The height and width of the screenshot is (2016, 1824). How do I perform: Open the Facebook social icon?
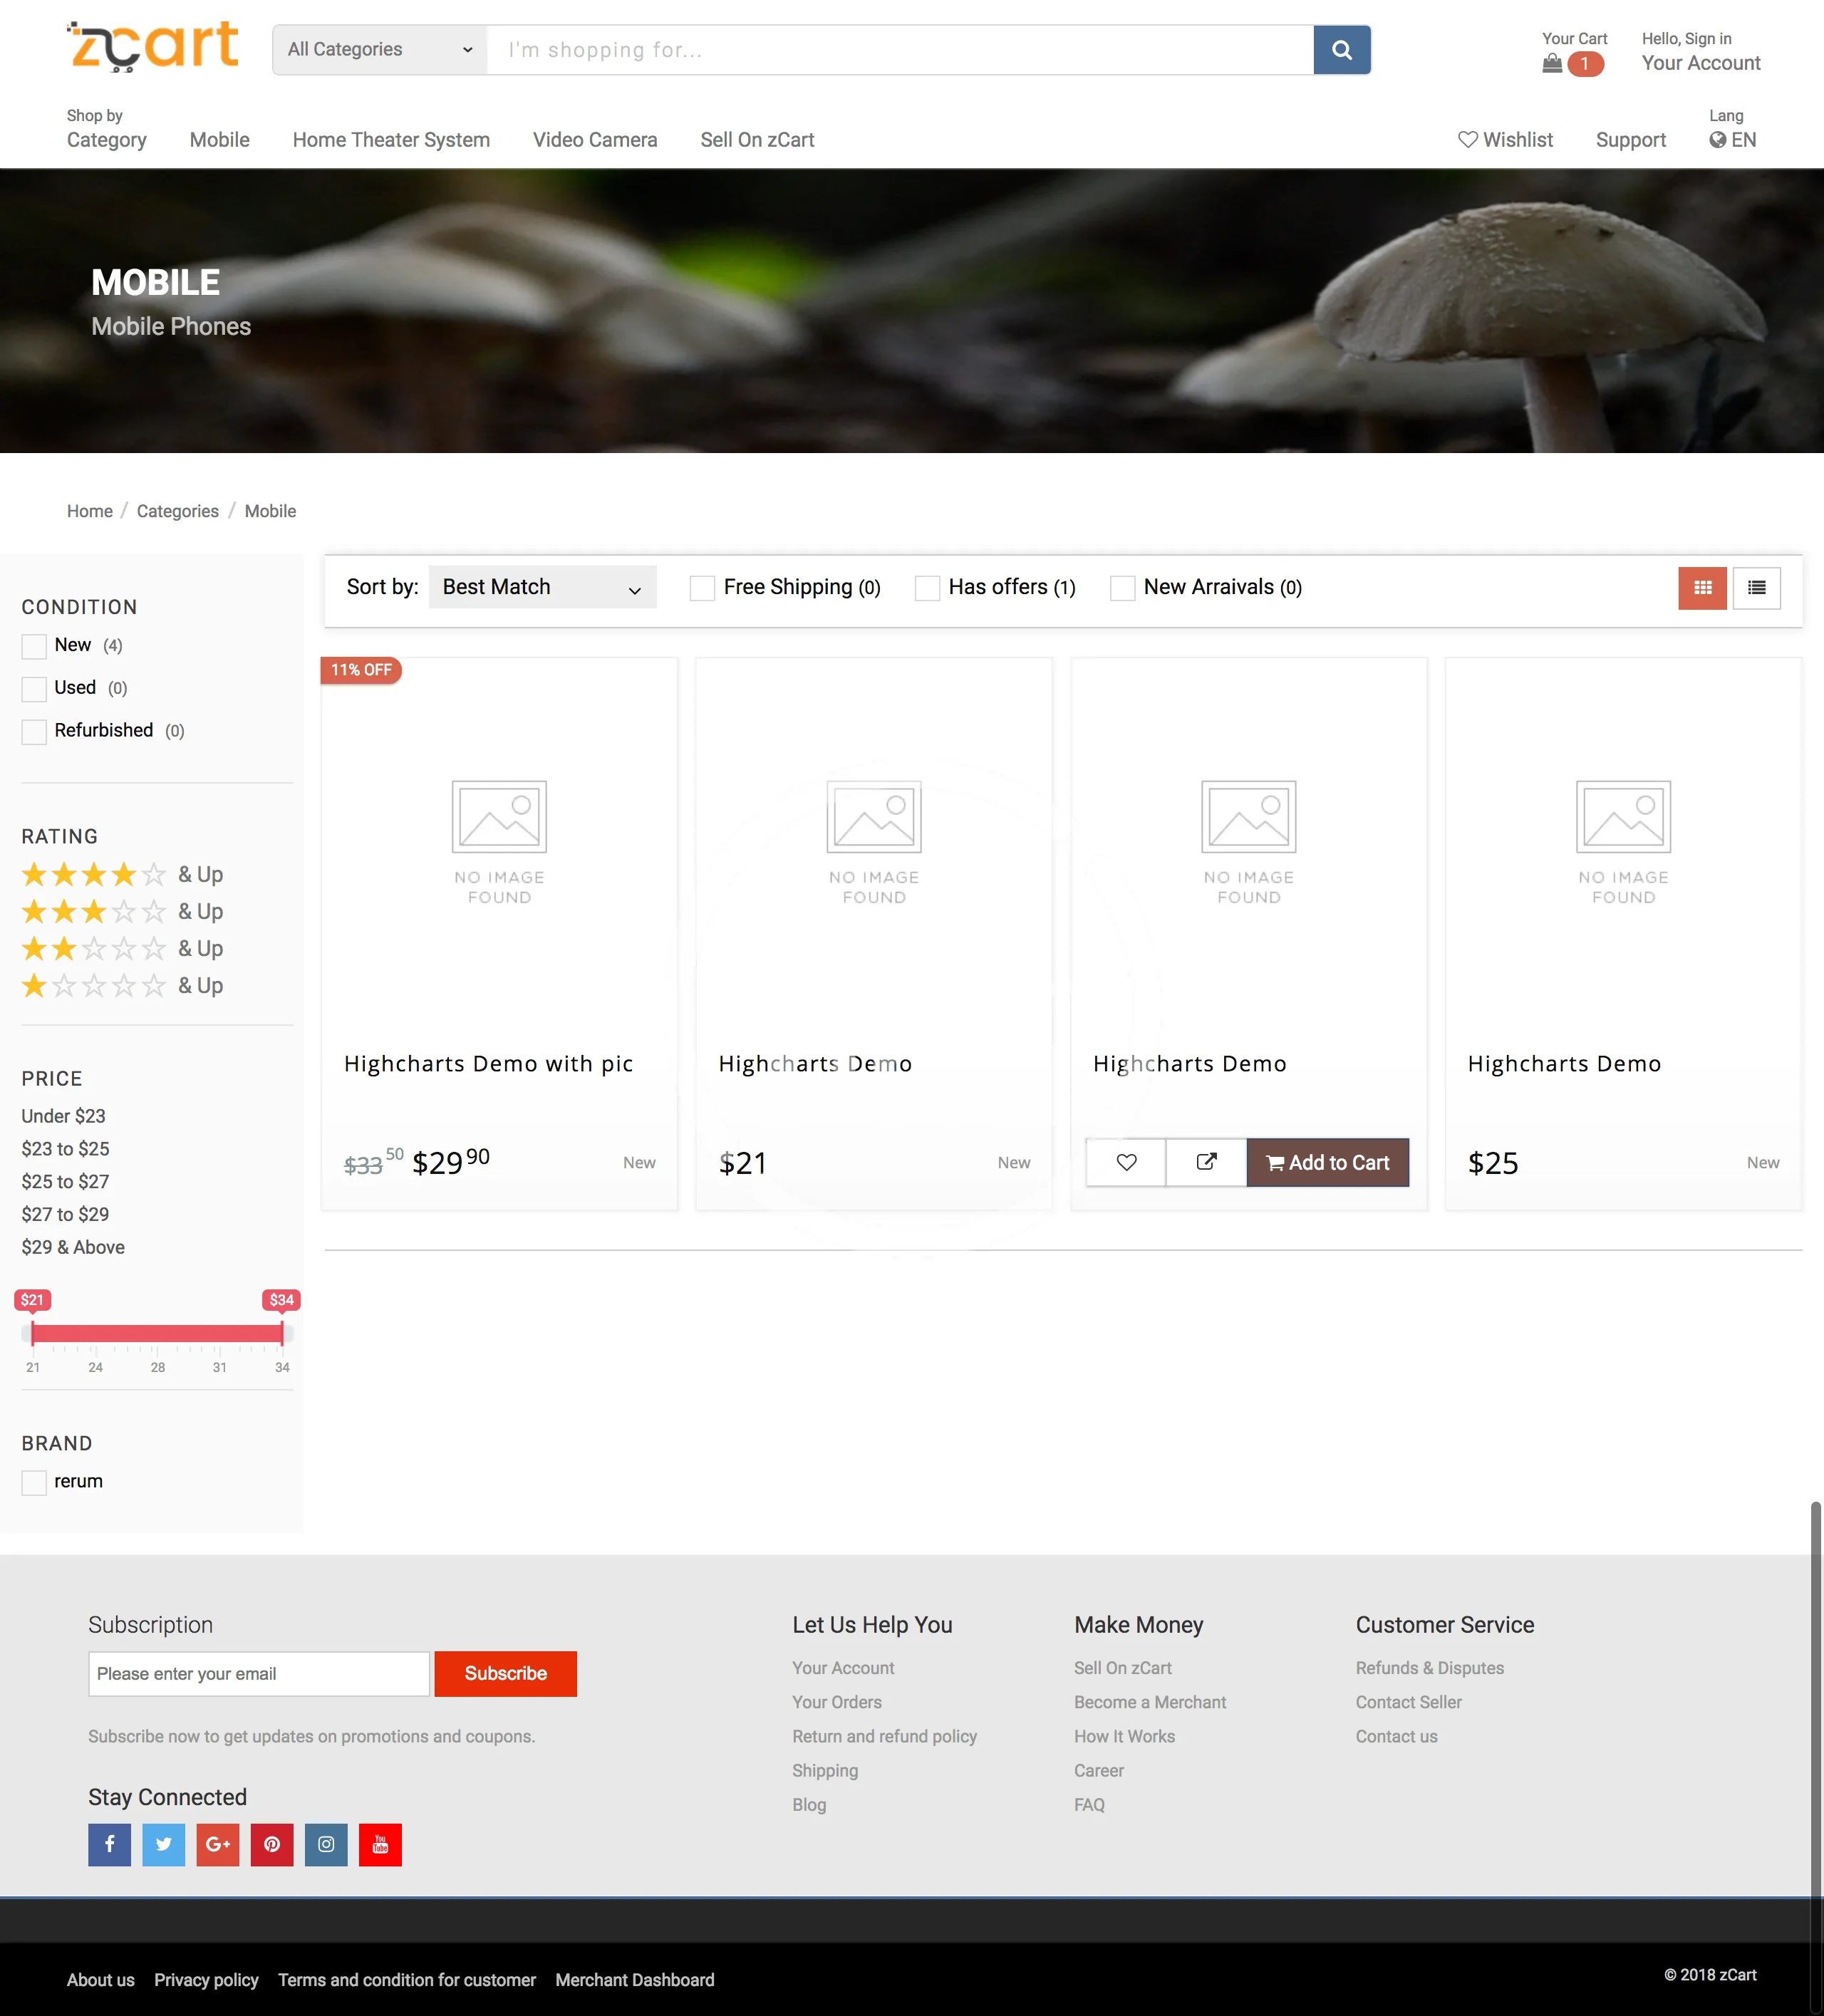point(109,1844)
